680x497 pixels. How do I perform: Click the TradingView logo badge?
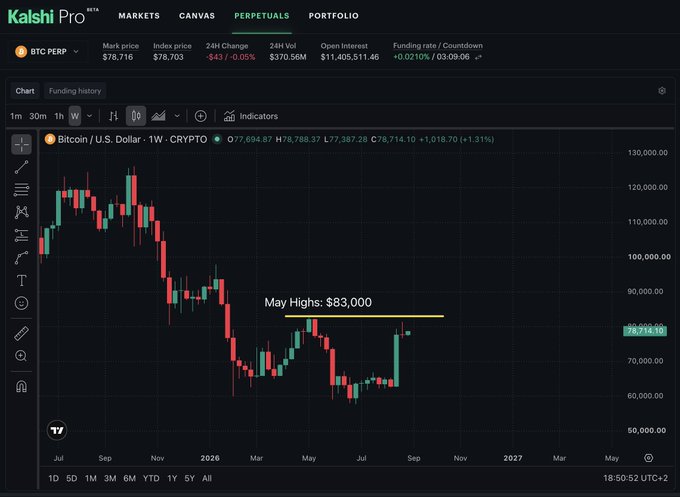57,430
